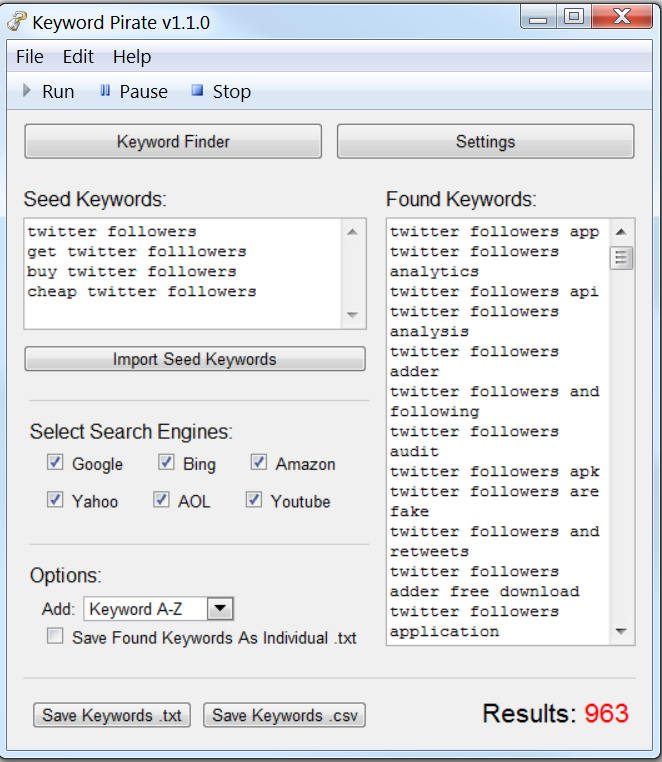
Task: Click found keyword 'twitter followers app'
Action: point(495,232)
